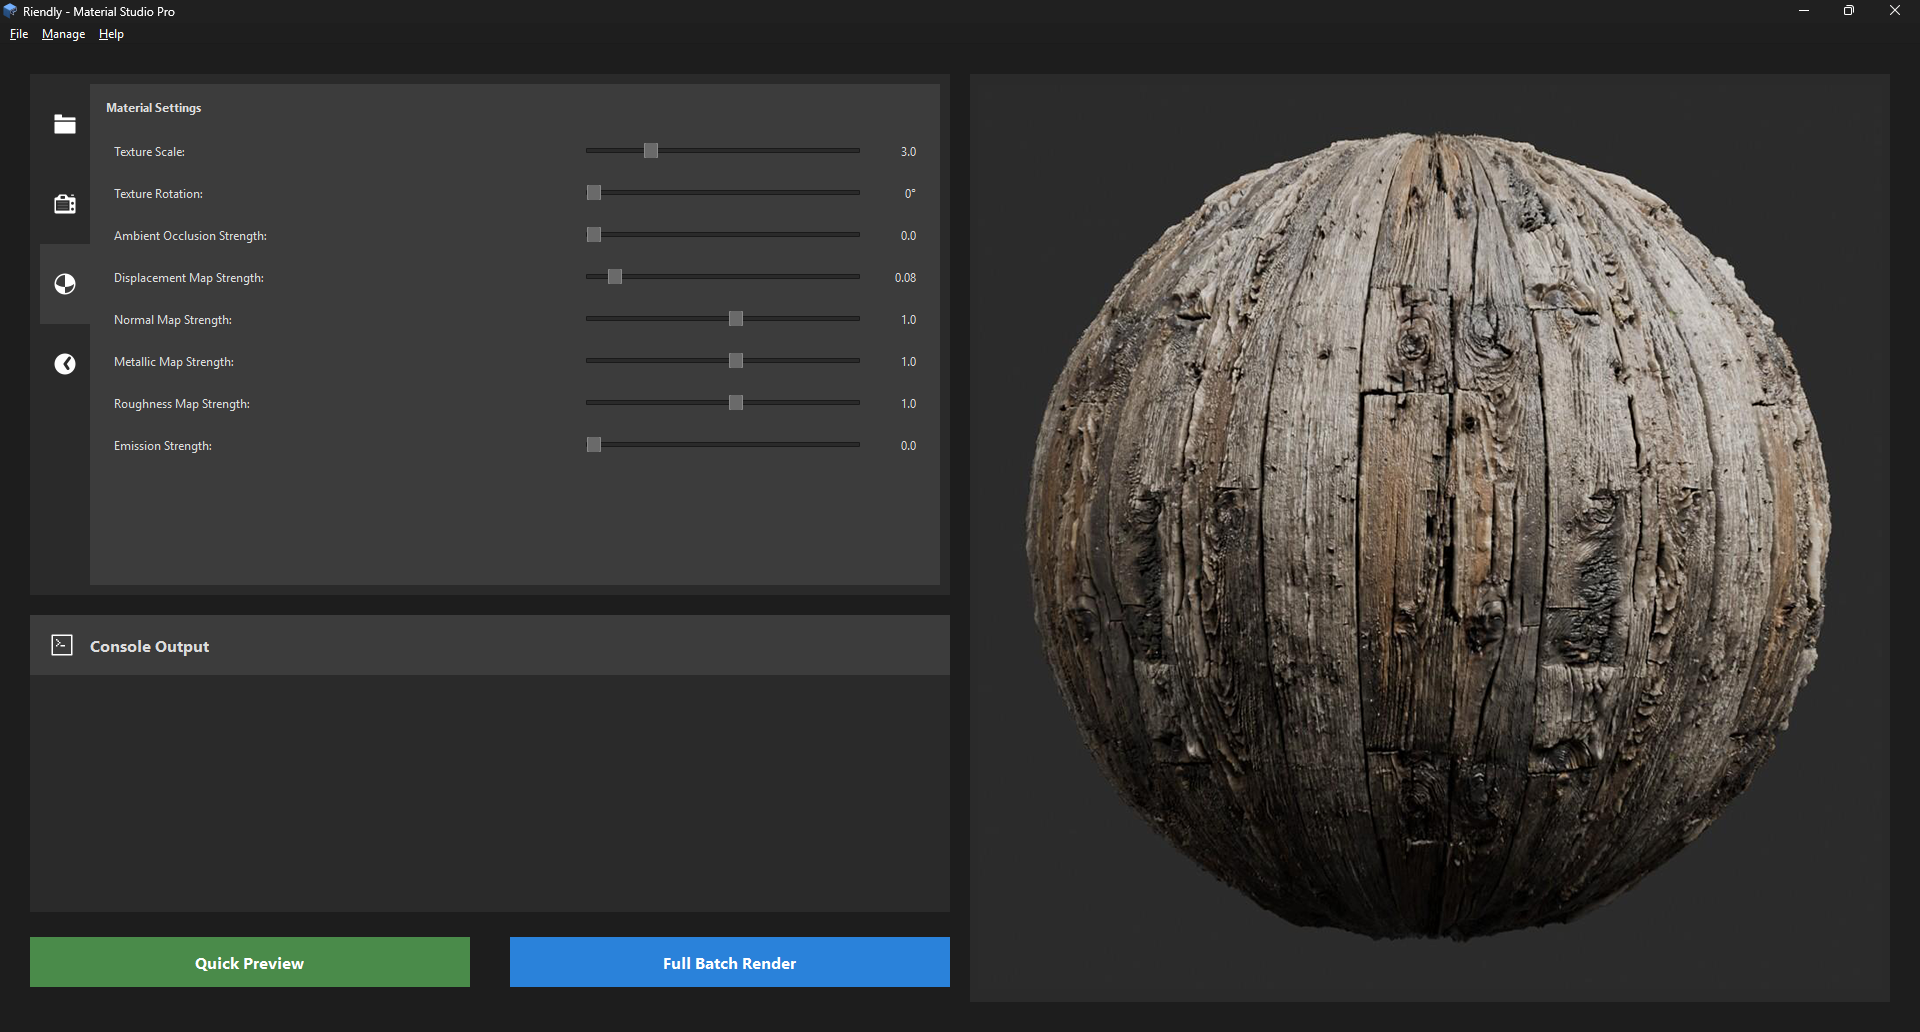
Task: Click the dark-mode half-circle sidebar icon
Action: 64,363
